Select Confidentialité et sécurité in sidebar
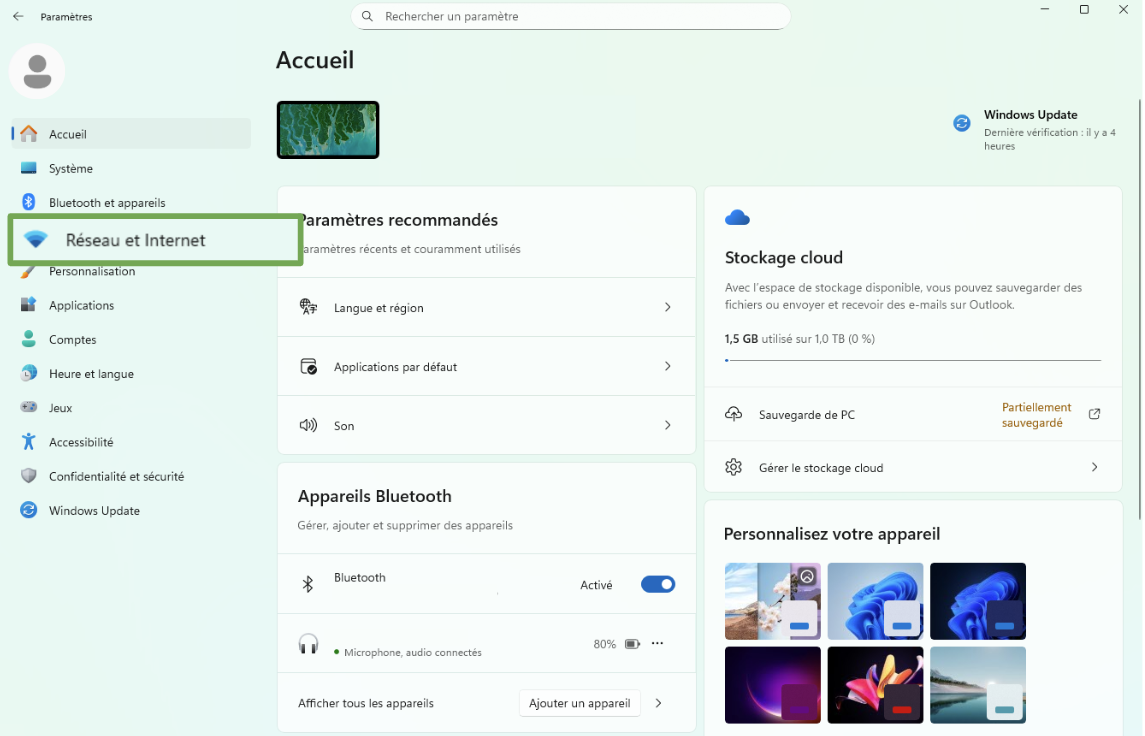This screenshot has width=1145, height=736. (116, 476)
